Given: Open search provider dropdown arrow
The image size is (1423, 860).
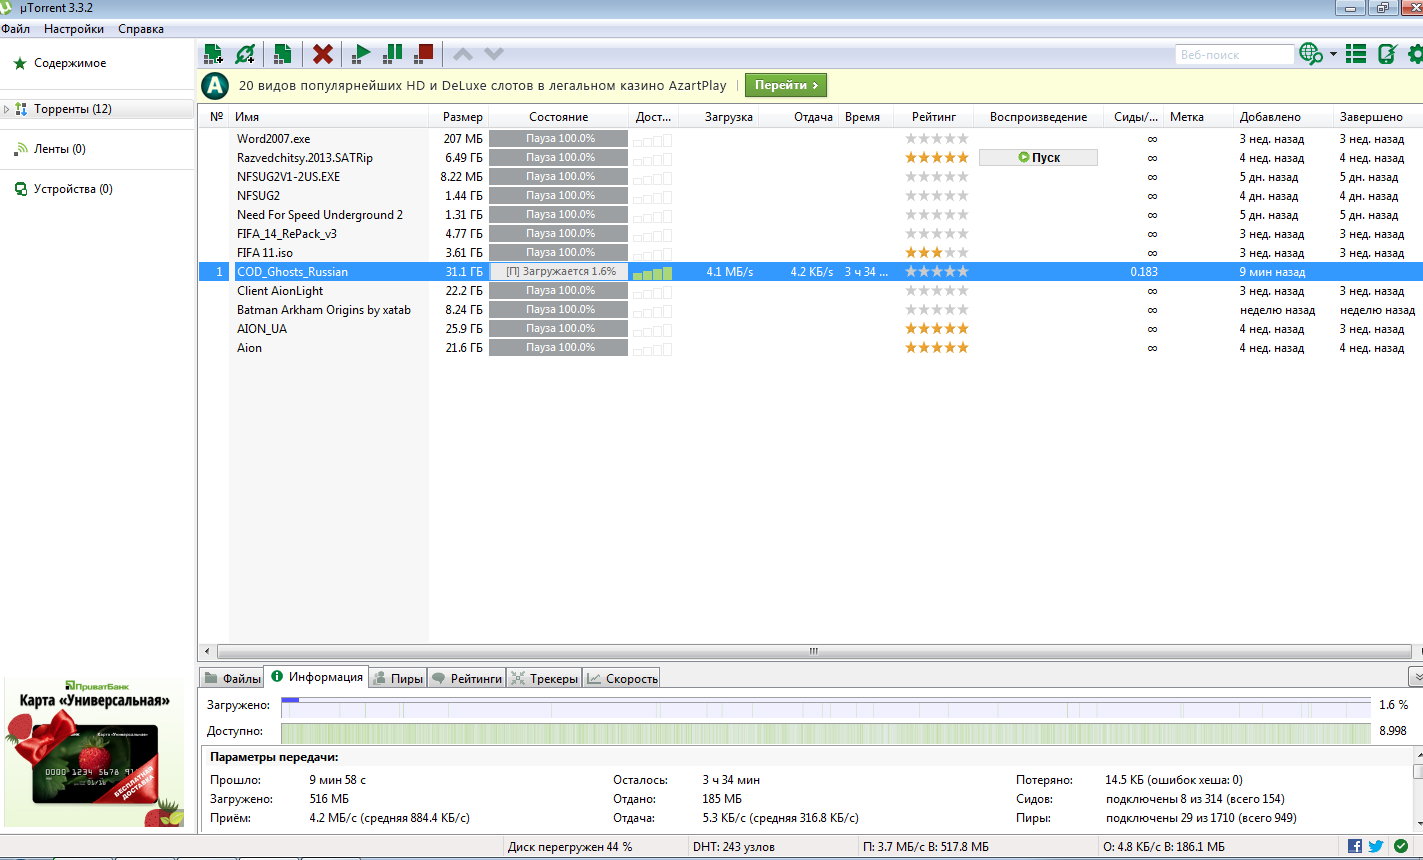Looking at the screenshot, I should click(1333, 54).
